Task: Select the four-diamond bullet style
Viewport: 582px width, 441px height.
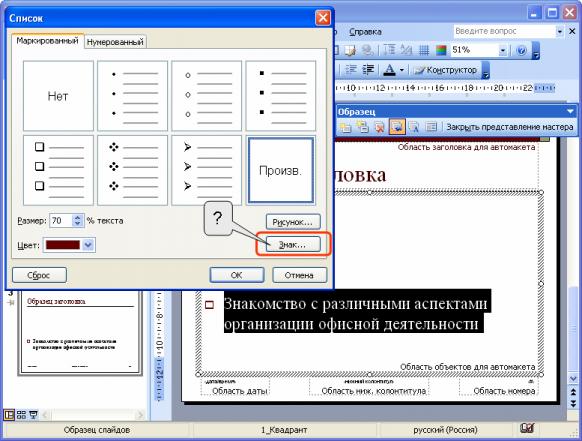Action: click(x=133, y=170)
